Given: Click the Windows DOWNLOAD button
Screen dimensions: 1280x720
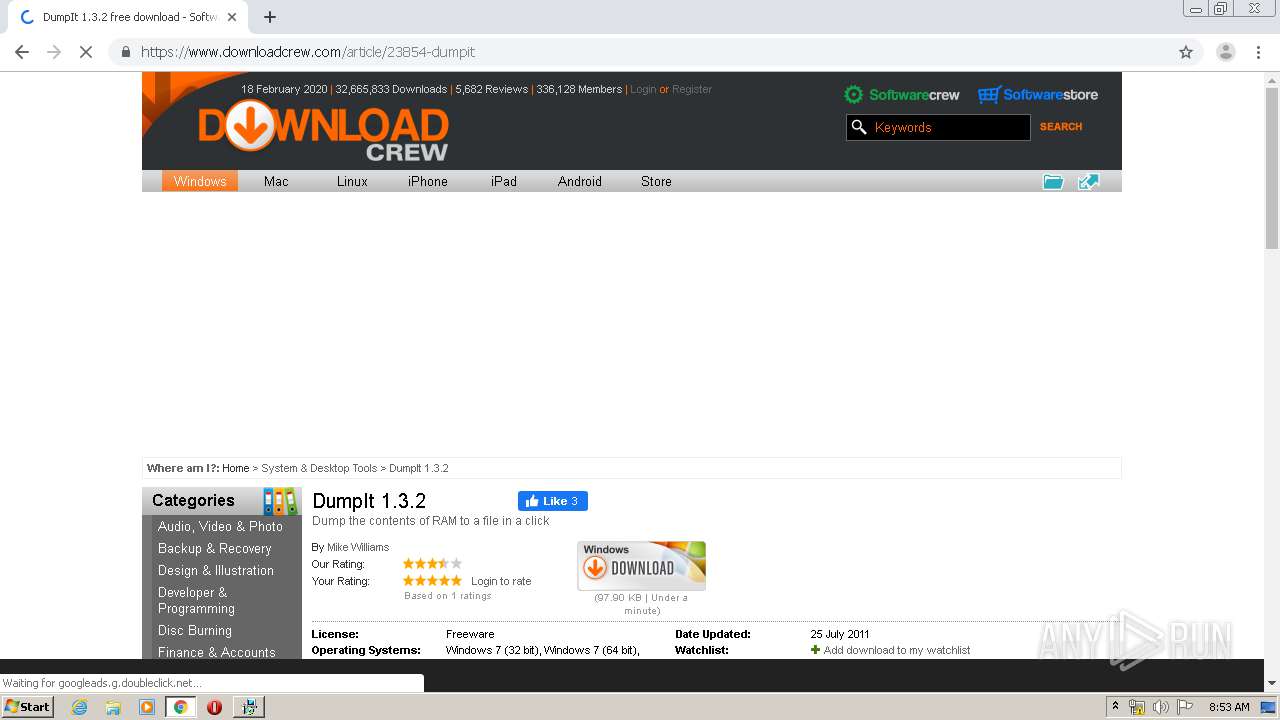Looking at the screenshot, I should [x=642, y=566].
